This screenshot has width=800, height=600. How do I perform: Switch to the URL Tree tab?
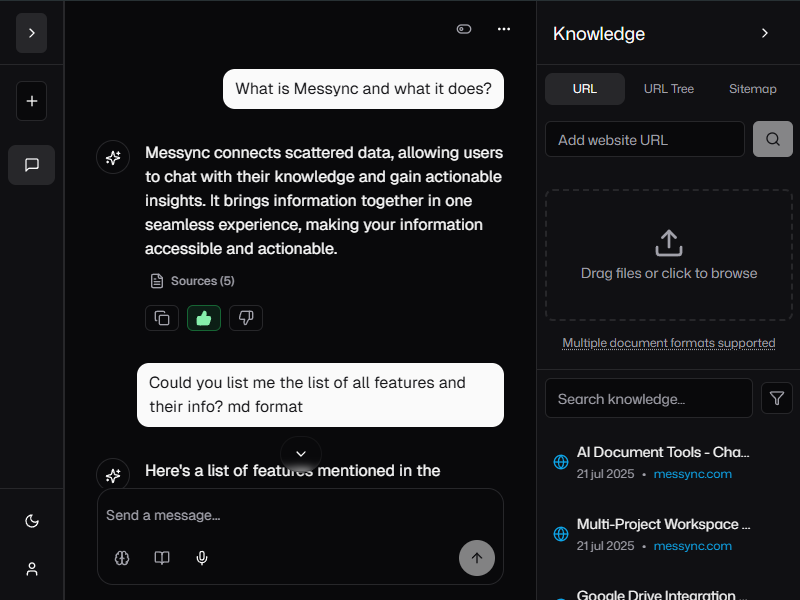coord(668,89)
